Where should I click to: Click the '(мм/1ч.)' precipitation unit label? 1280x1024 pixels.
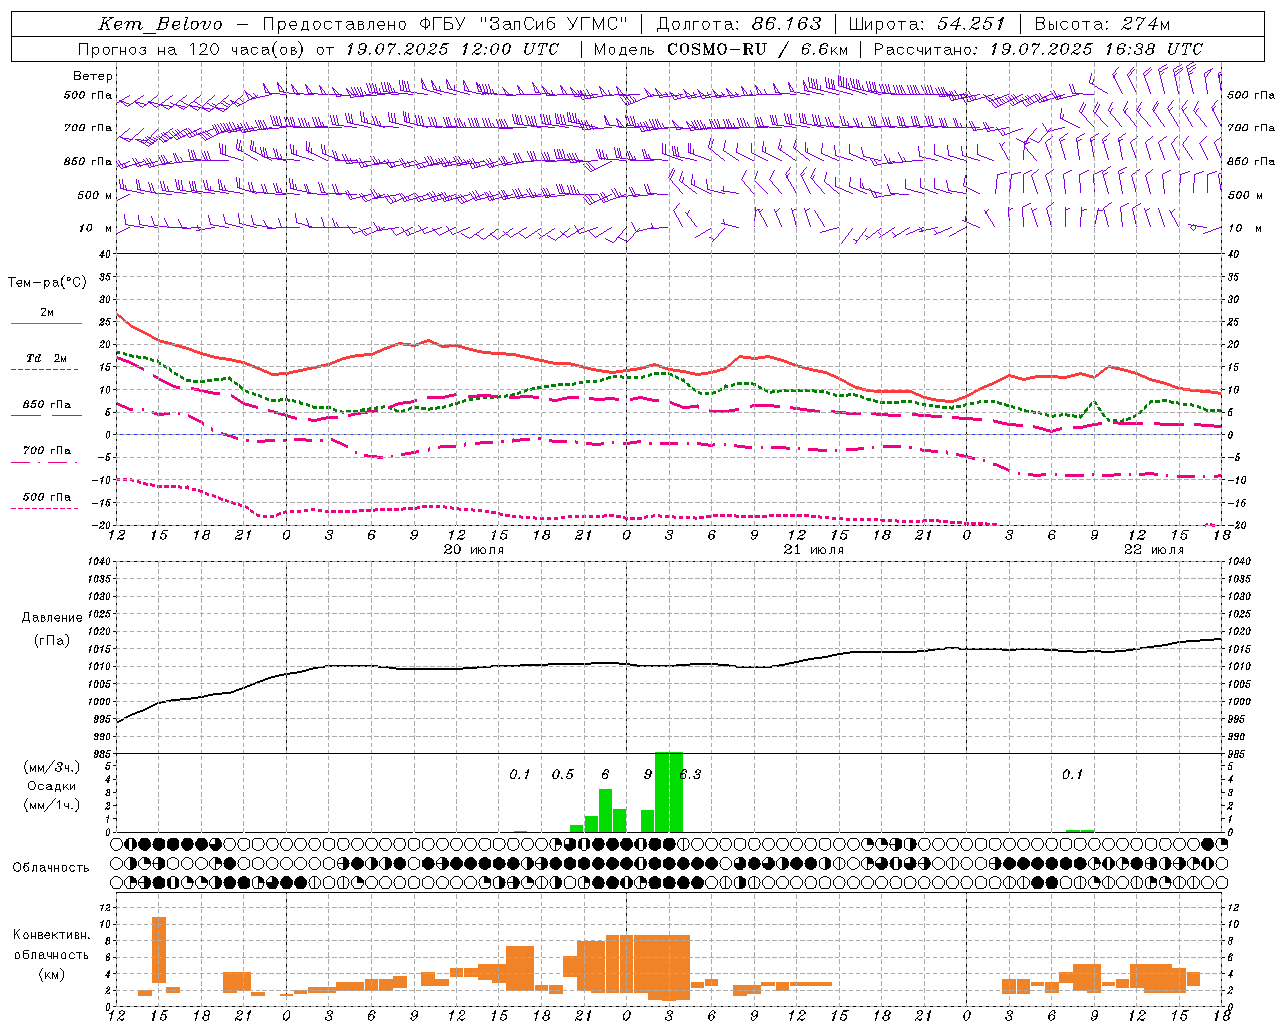(52, 805)
